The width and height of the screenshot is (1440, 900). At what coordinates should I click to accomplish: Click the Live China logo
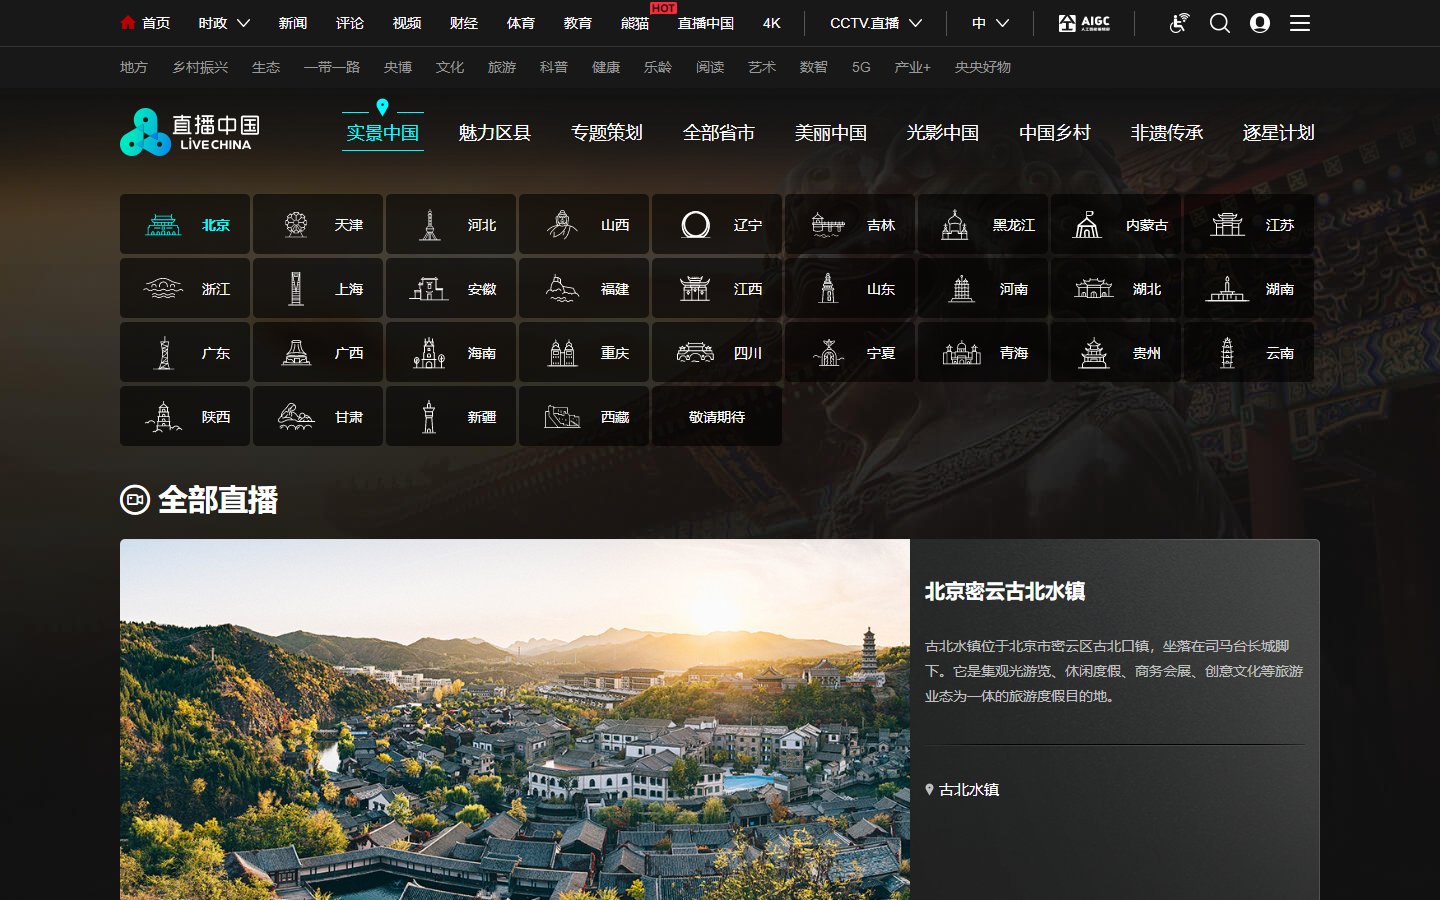[x=190, y=132]
